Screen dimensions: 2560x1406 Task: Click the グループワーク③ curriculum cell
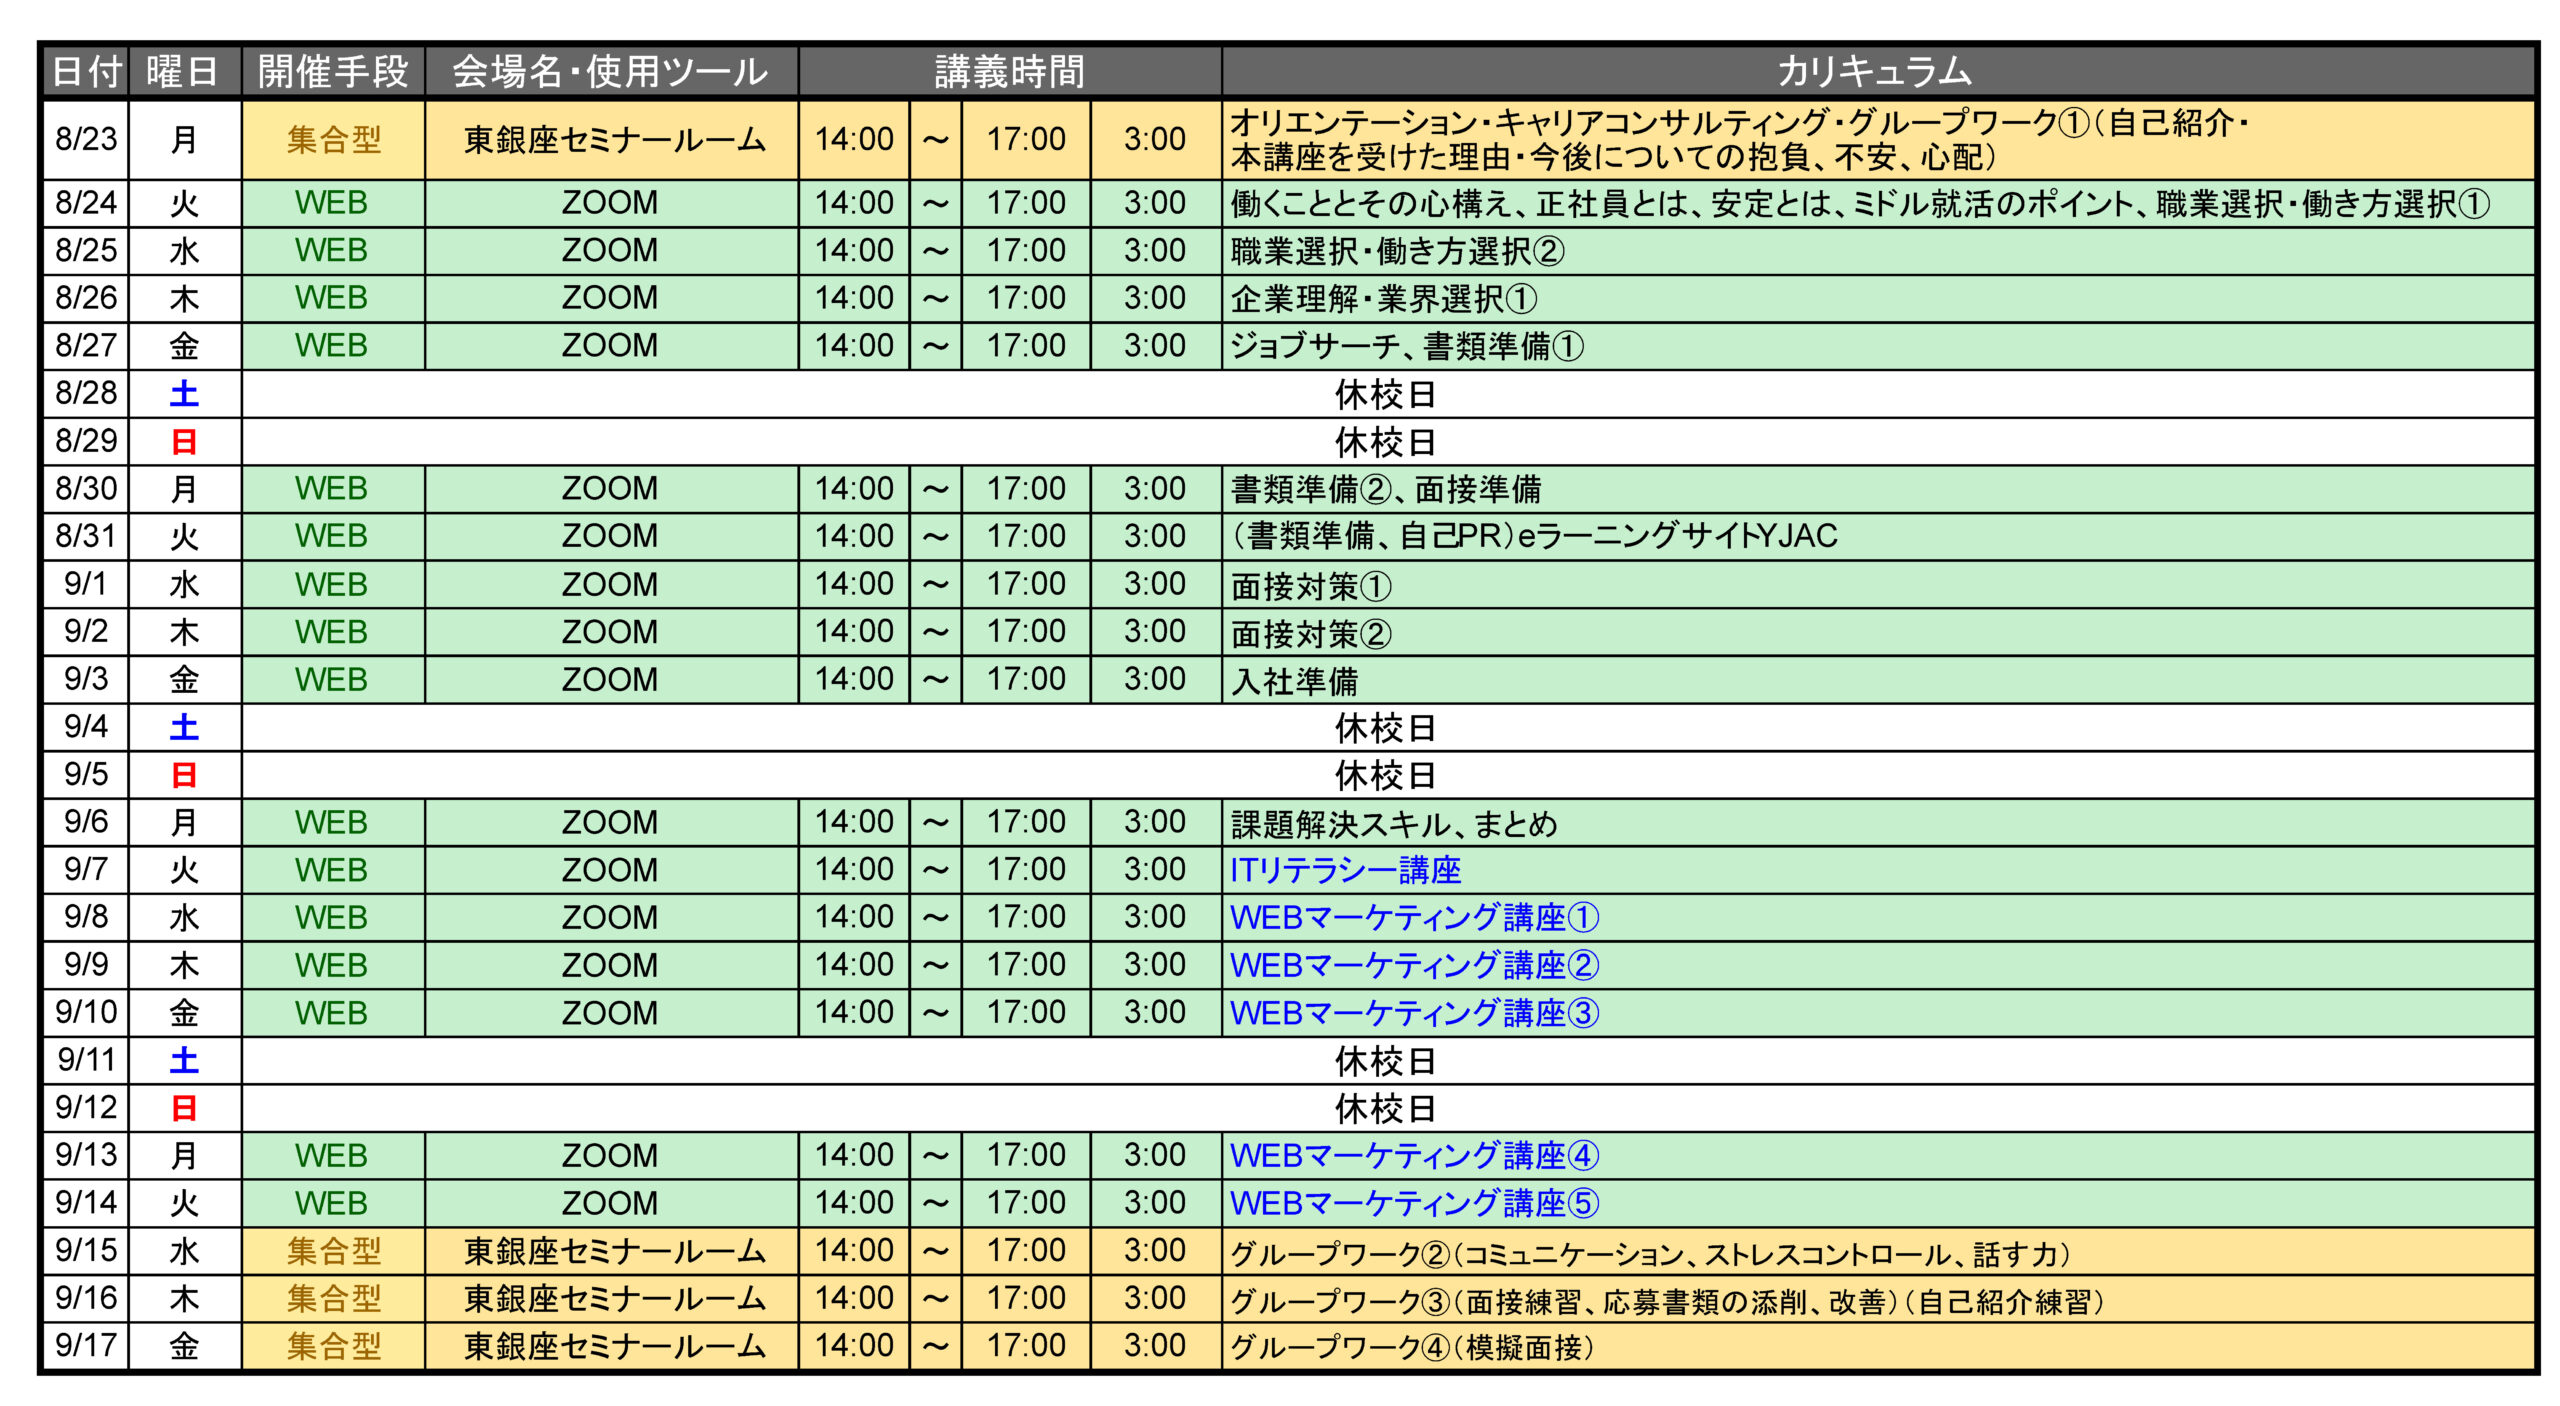1876,1299
